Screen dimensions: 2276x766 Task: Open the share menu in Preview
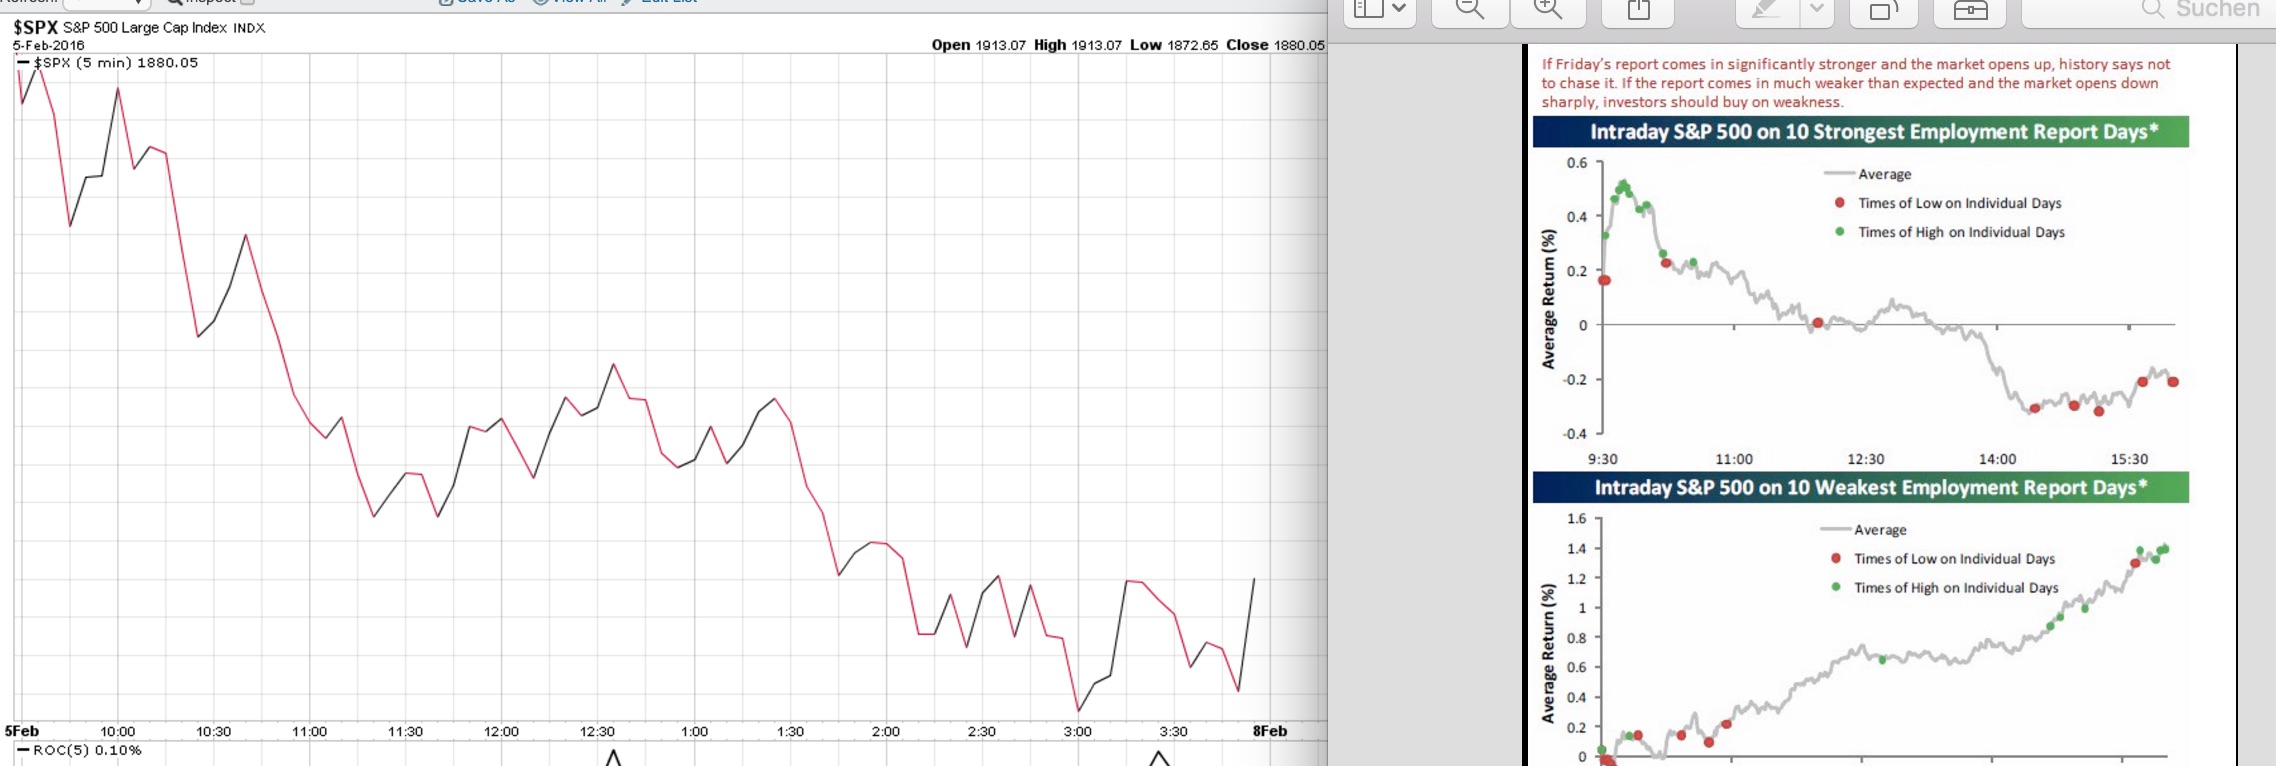(1638, 12)
